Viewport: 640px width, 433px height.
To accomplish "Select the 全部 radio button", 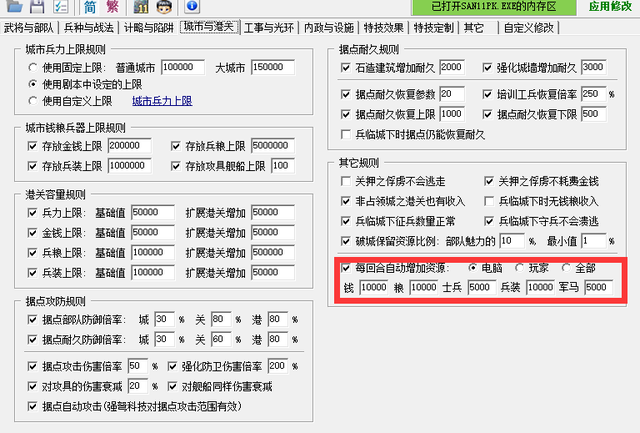I will point(566,268).
